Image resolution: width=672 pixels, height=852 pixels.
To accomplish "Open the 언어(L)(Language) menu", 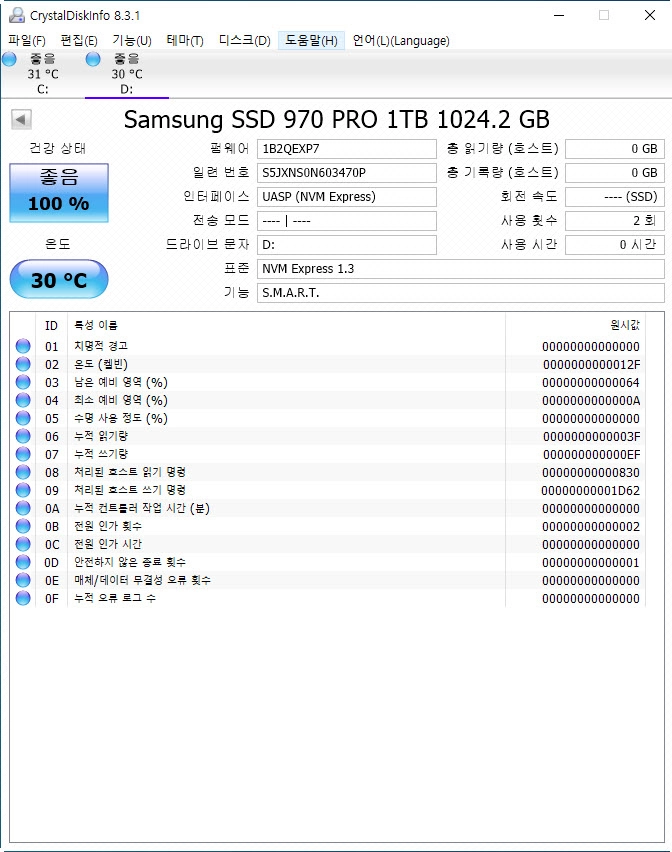I will coord(401,41).
